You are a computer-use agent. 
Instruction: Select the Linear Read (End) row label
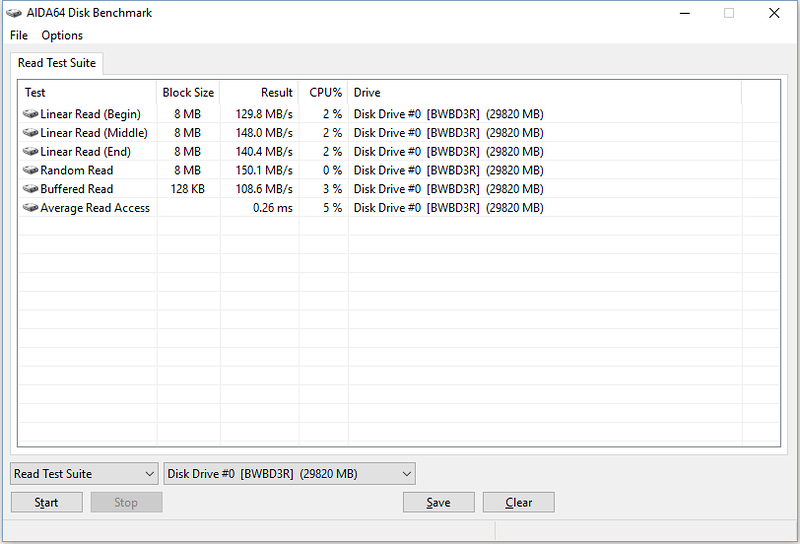click(86, 152)
